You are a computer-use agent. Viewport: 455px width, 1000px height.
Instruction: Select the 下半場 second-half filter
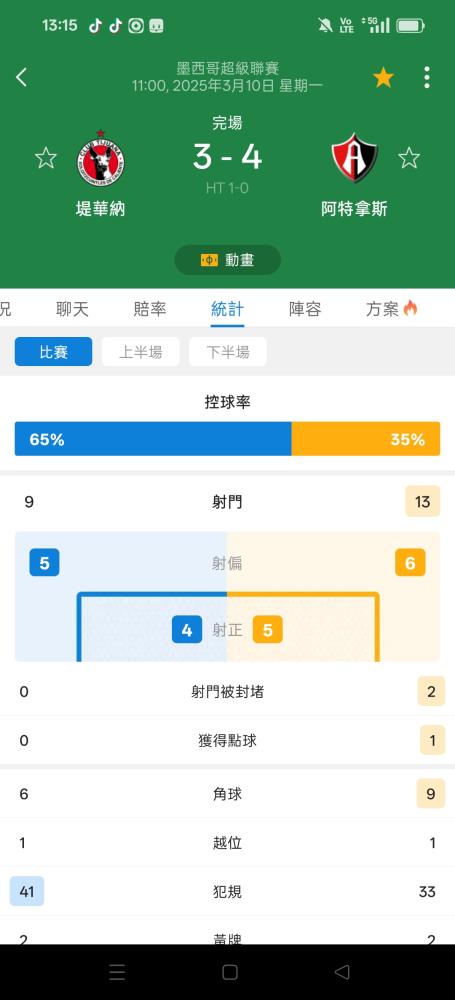pos(228,351)
